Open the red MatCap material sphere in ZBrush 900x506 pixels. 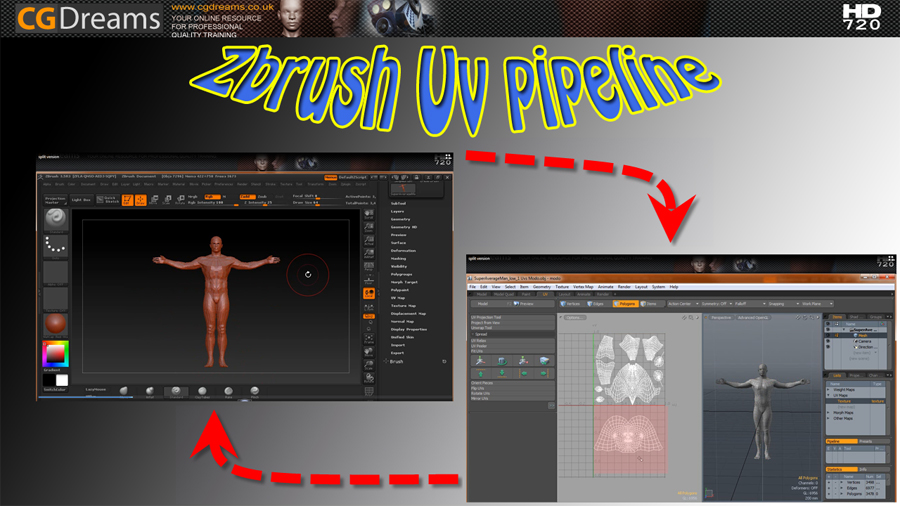pyautogui.click(x=56, y=325)
